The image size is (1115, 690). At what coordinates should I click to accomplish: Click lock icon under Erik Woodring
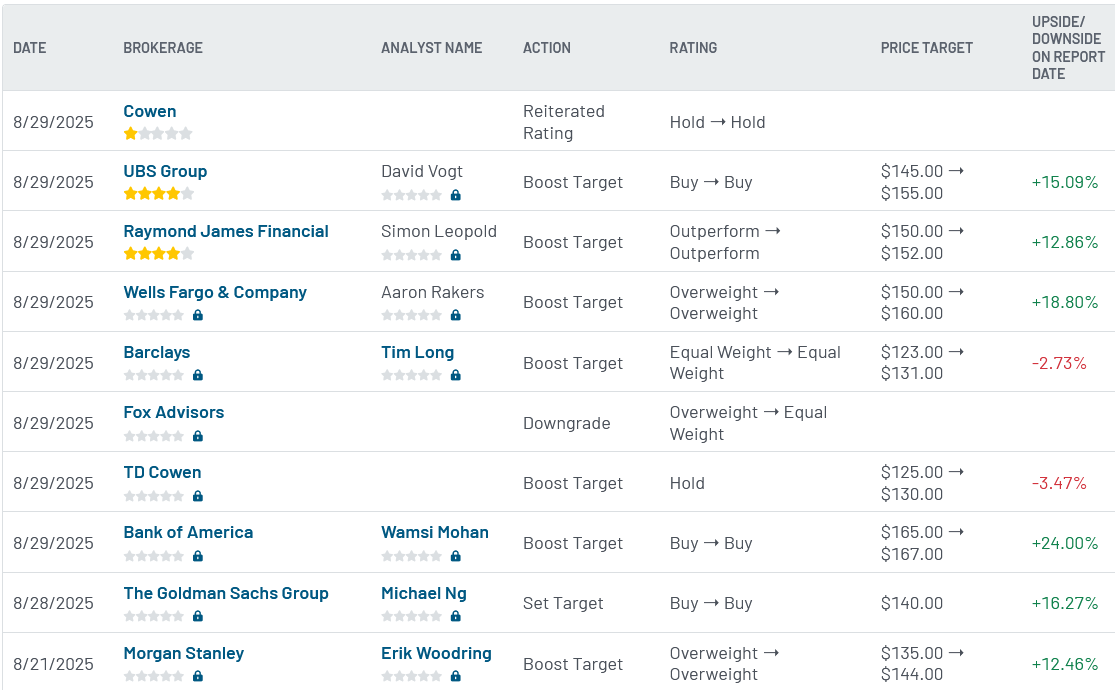(x=456, y=676)
